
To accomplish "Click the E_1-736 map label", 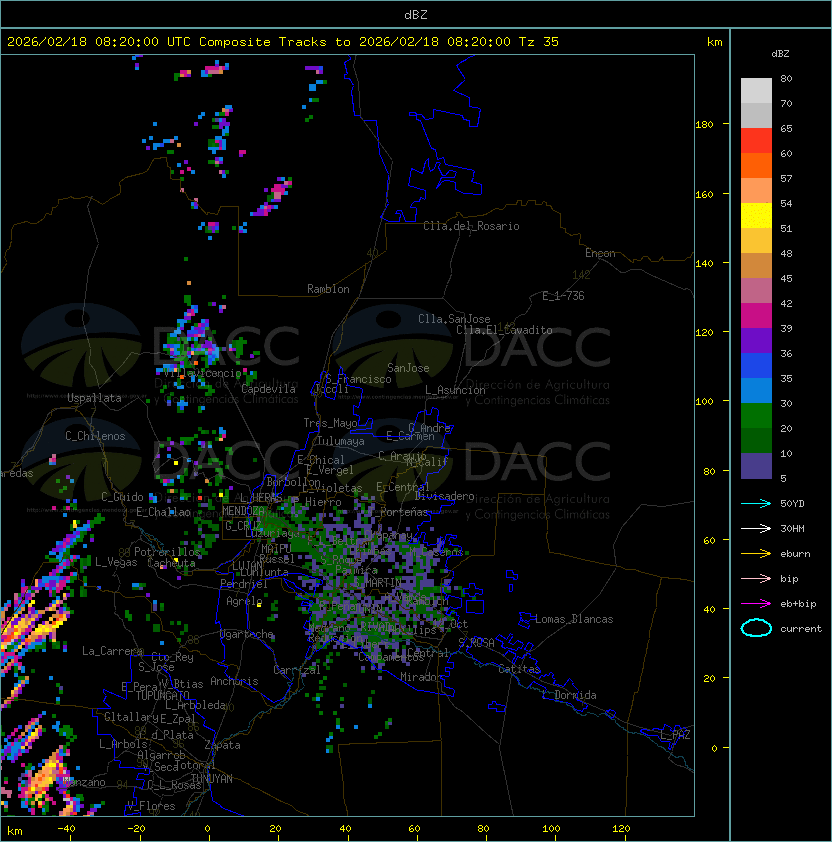I will (563, 296).
